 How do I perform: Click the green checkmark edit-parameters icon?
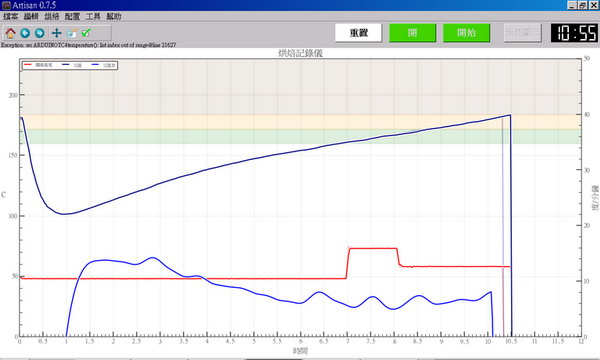(x=86, y=33)
